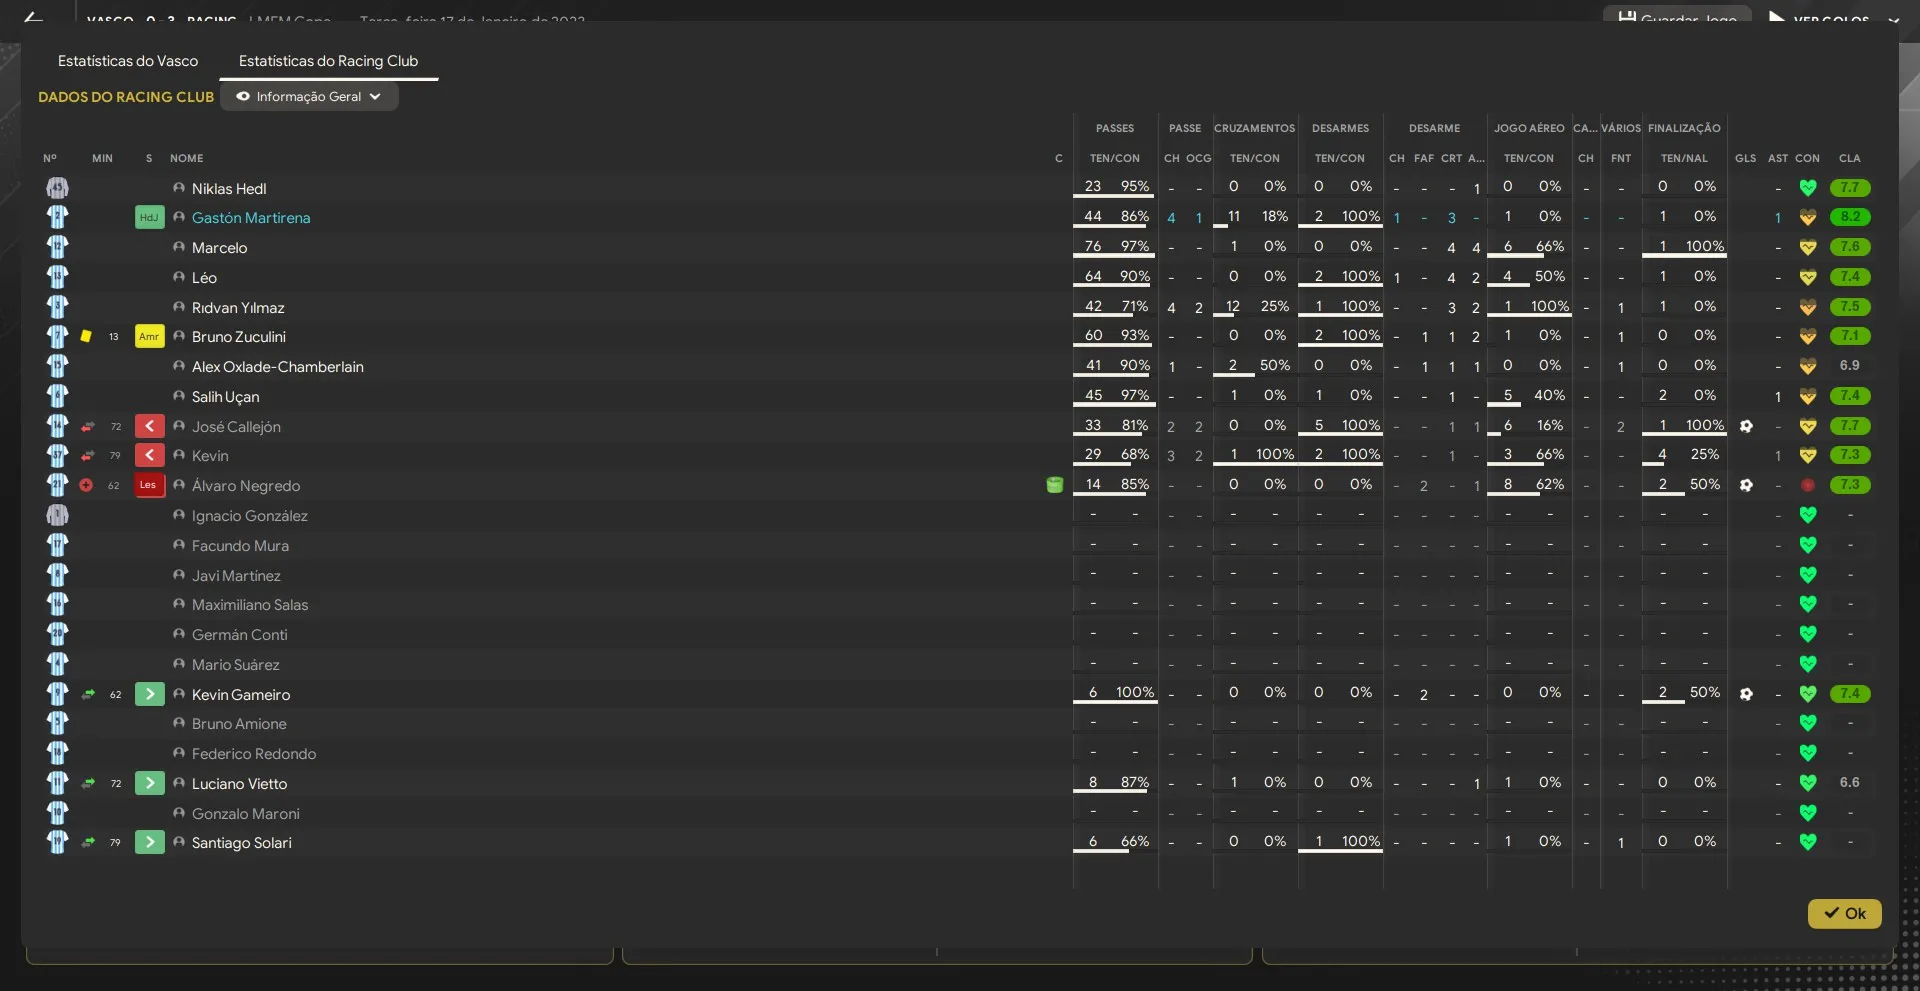This screenshot has width=1920, height=991.
Task: Click Gastón Martirena's orange condition heart
Action: pos(1808,217)
